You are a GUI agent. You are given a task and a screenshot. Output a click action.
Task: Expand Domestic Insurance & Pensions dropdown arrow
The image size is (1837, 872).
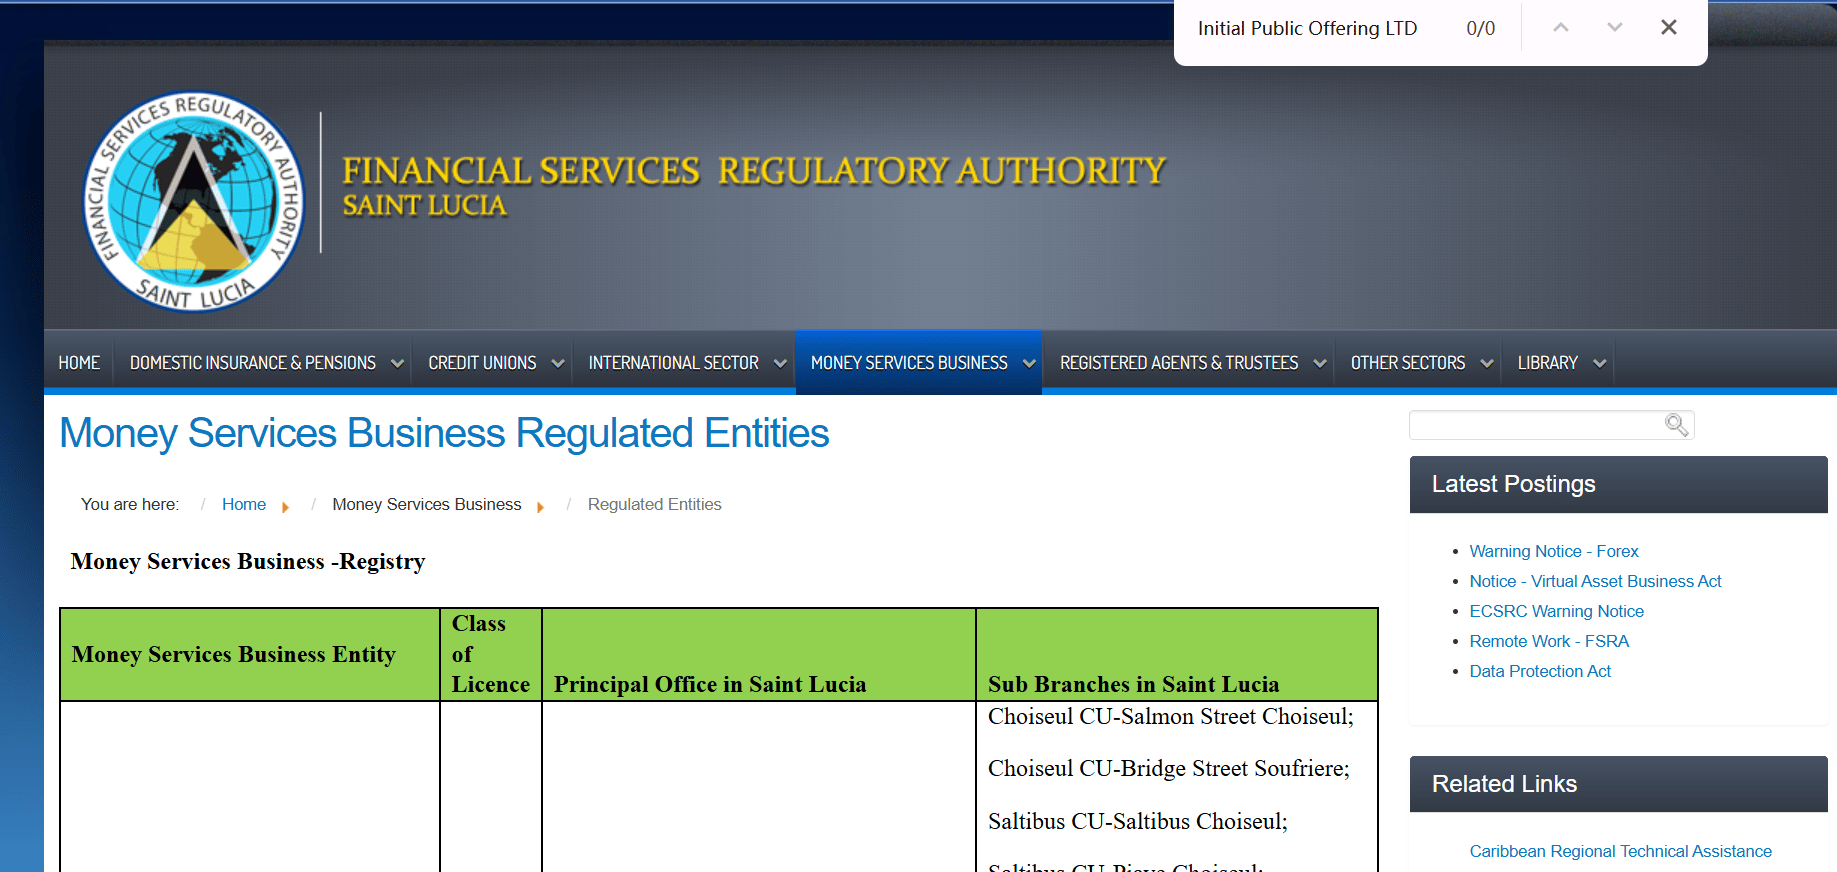pos(397,364)
